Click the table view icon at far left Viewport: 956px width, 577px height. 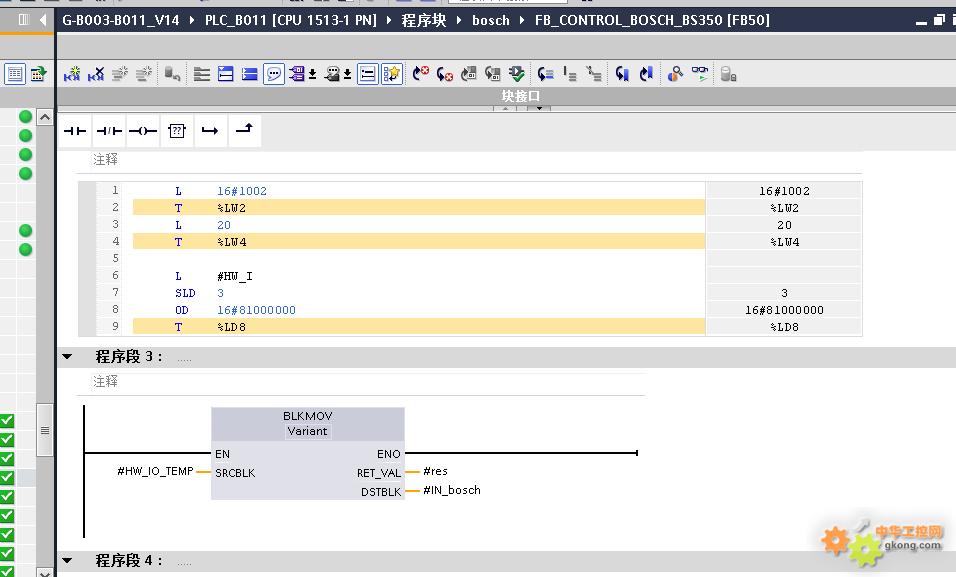pos(15,74)
